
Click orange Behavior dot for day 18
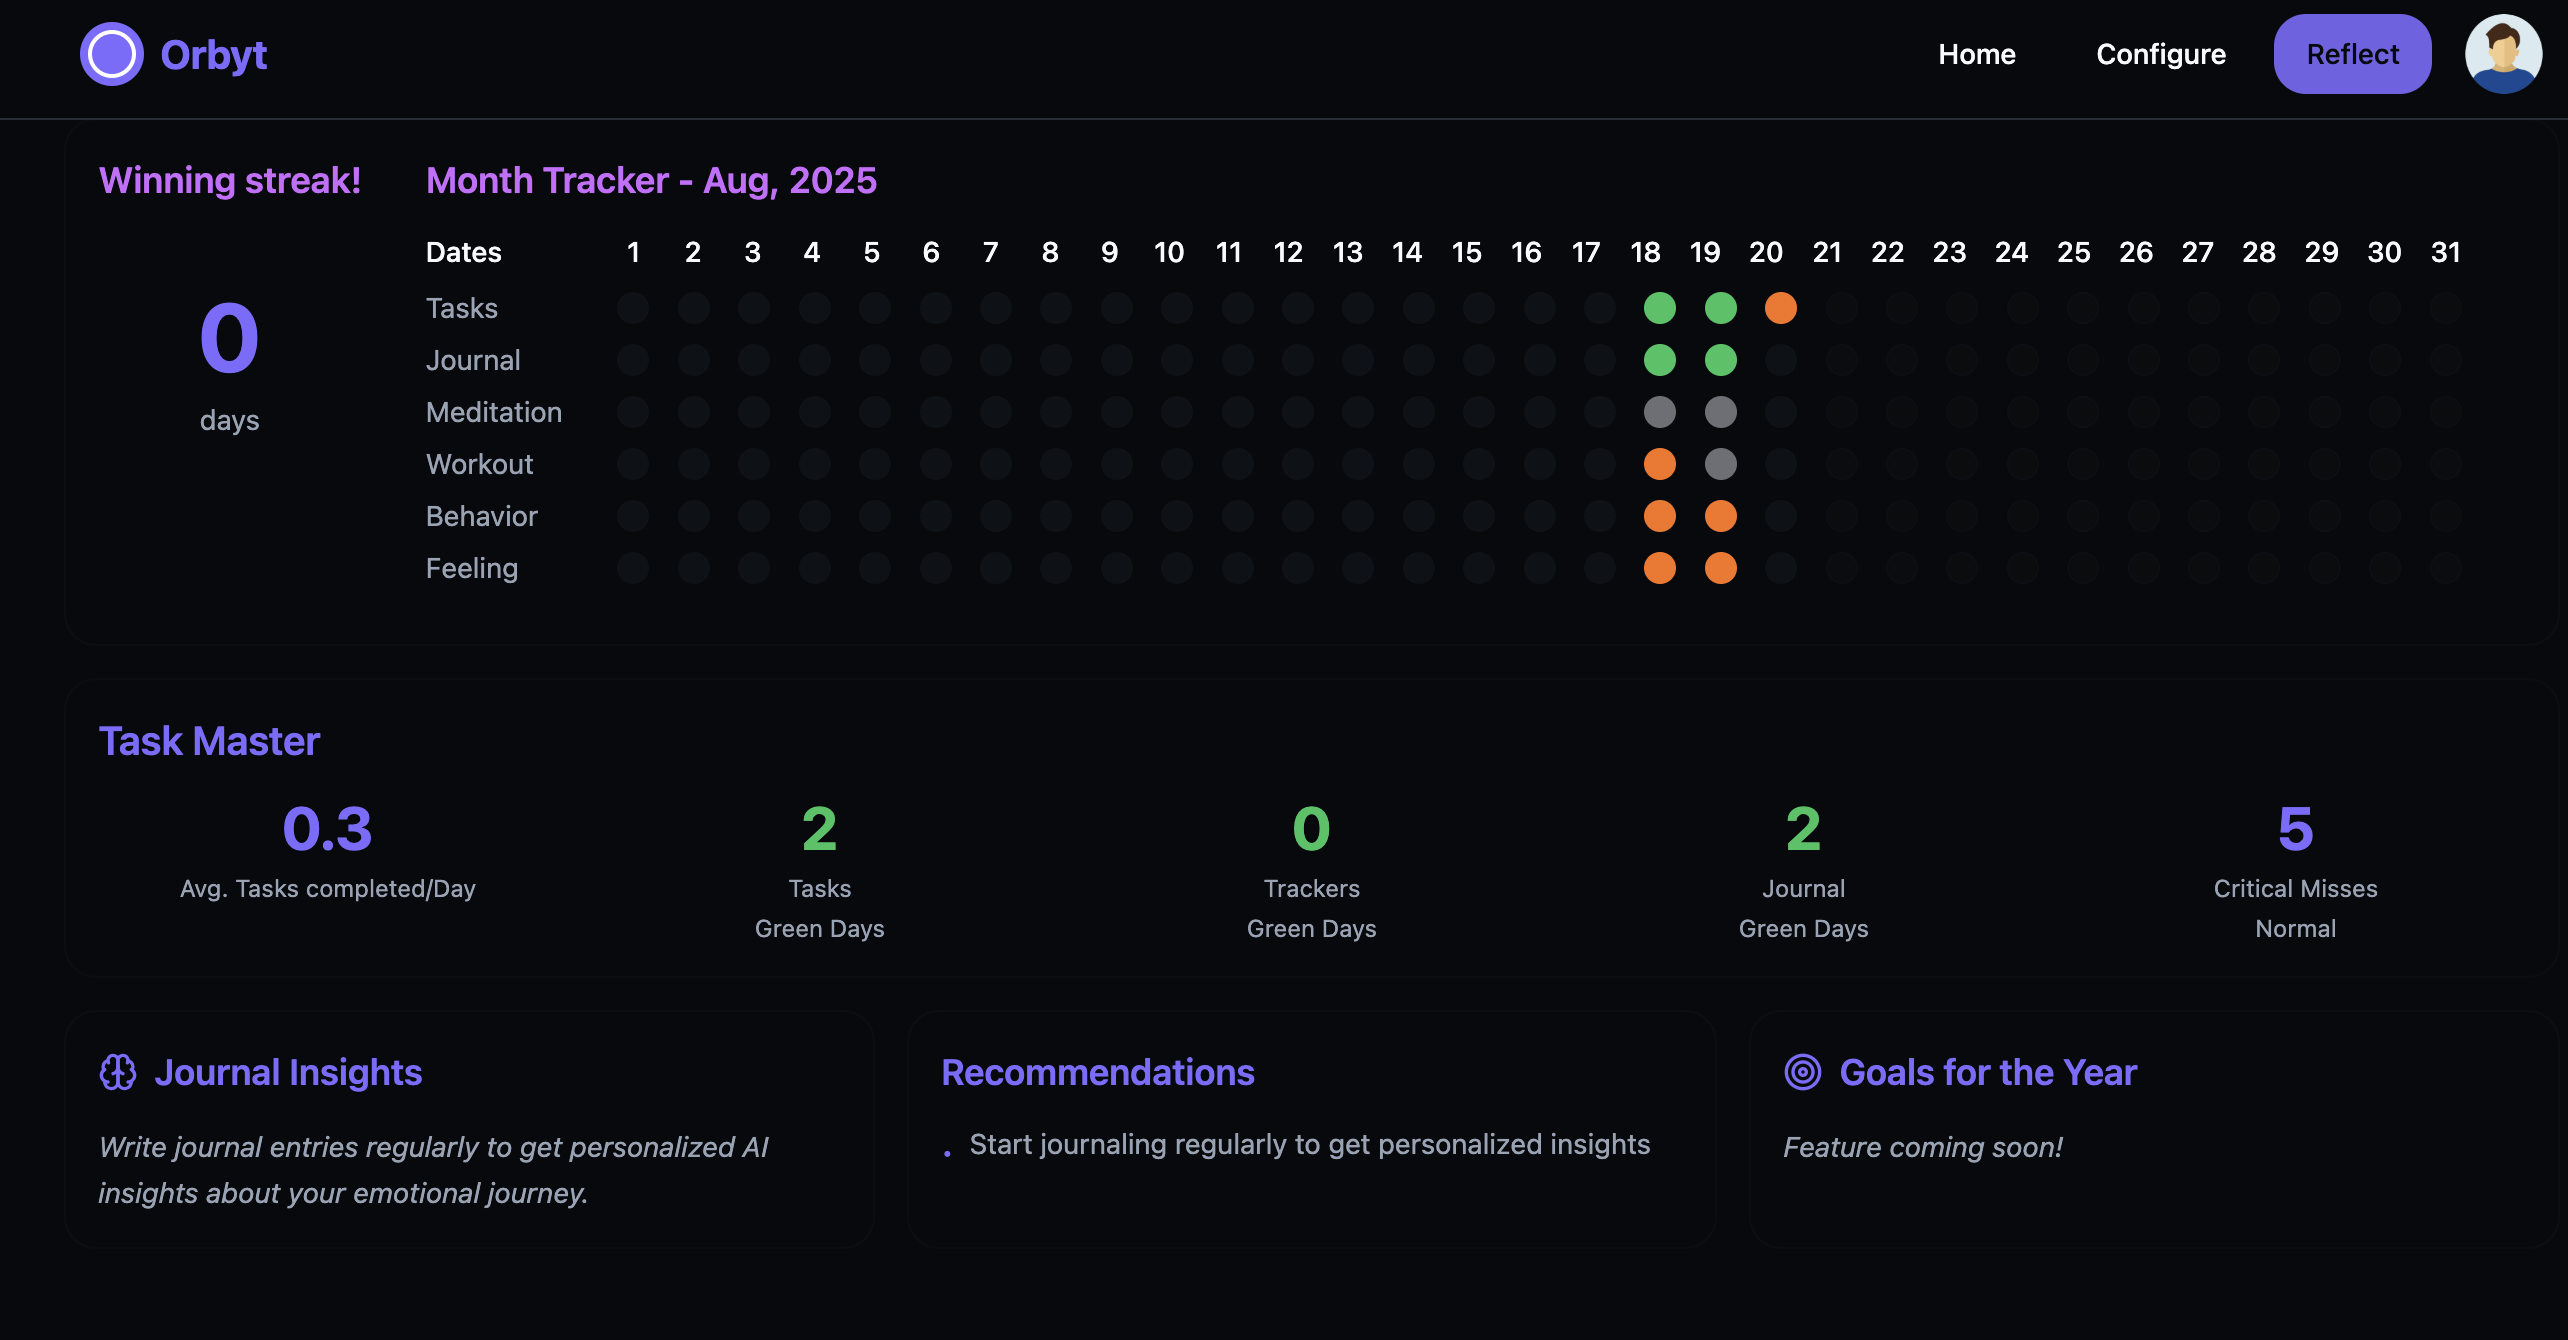point(1659,516)
